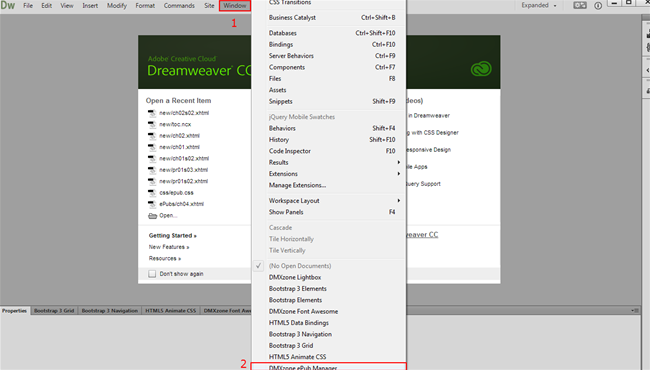Click the Creative Cloud logo icon
Viewport: 650px width, 370px height.
tap(481, 69)
